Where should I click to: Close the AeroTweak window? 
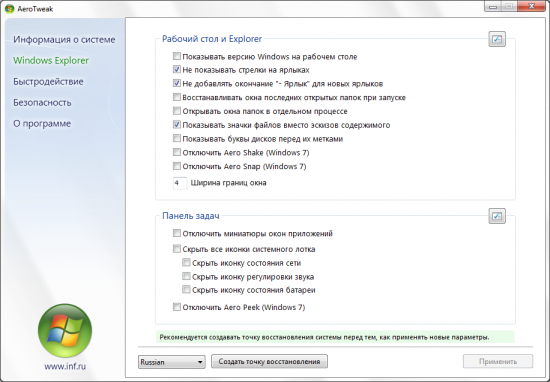pyautogui.click(x=532, y=6)
